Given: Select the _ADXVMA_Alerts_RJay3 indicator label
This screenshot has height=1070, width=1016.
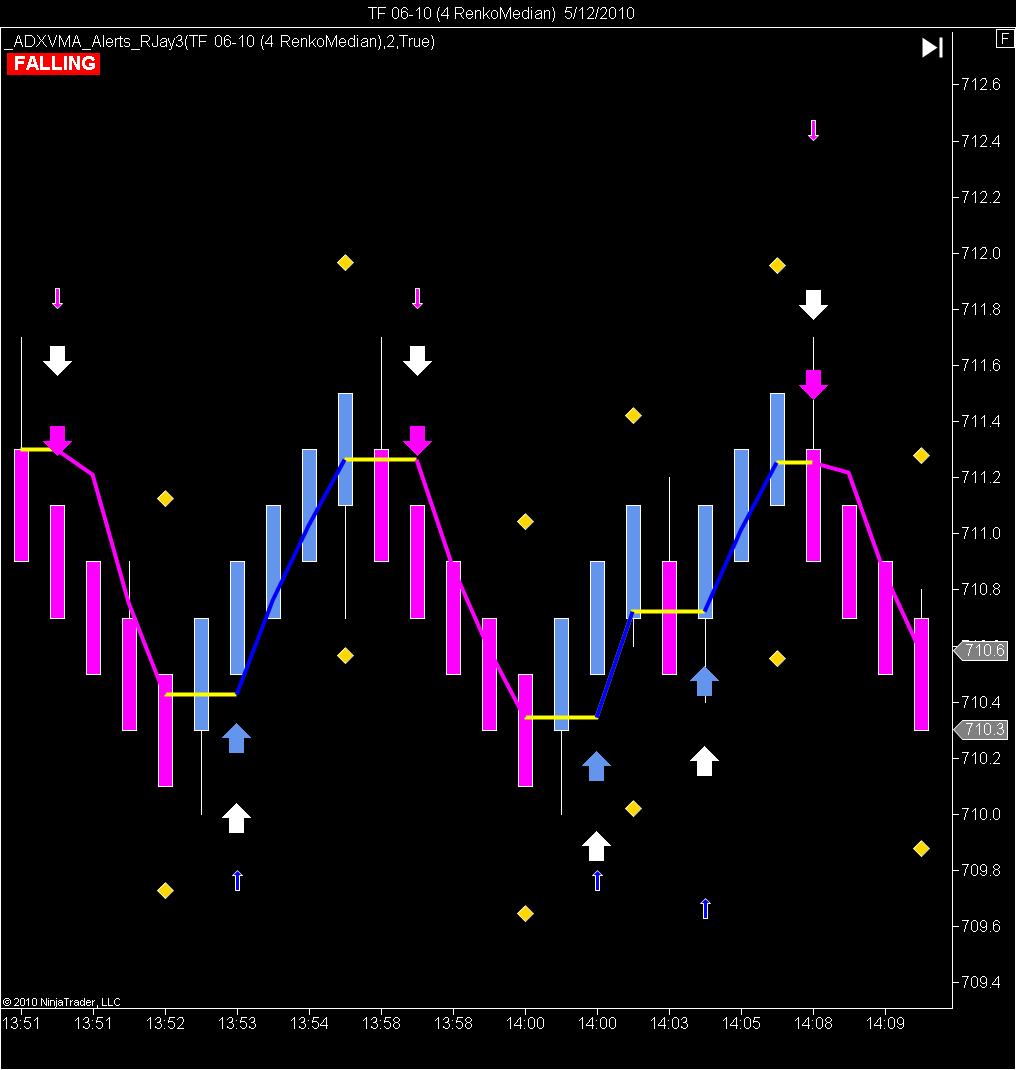Looking at the screenshot, I should pyautogui.click(x=219, y=42).
